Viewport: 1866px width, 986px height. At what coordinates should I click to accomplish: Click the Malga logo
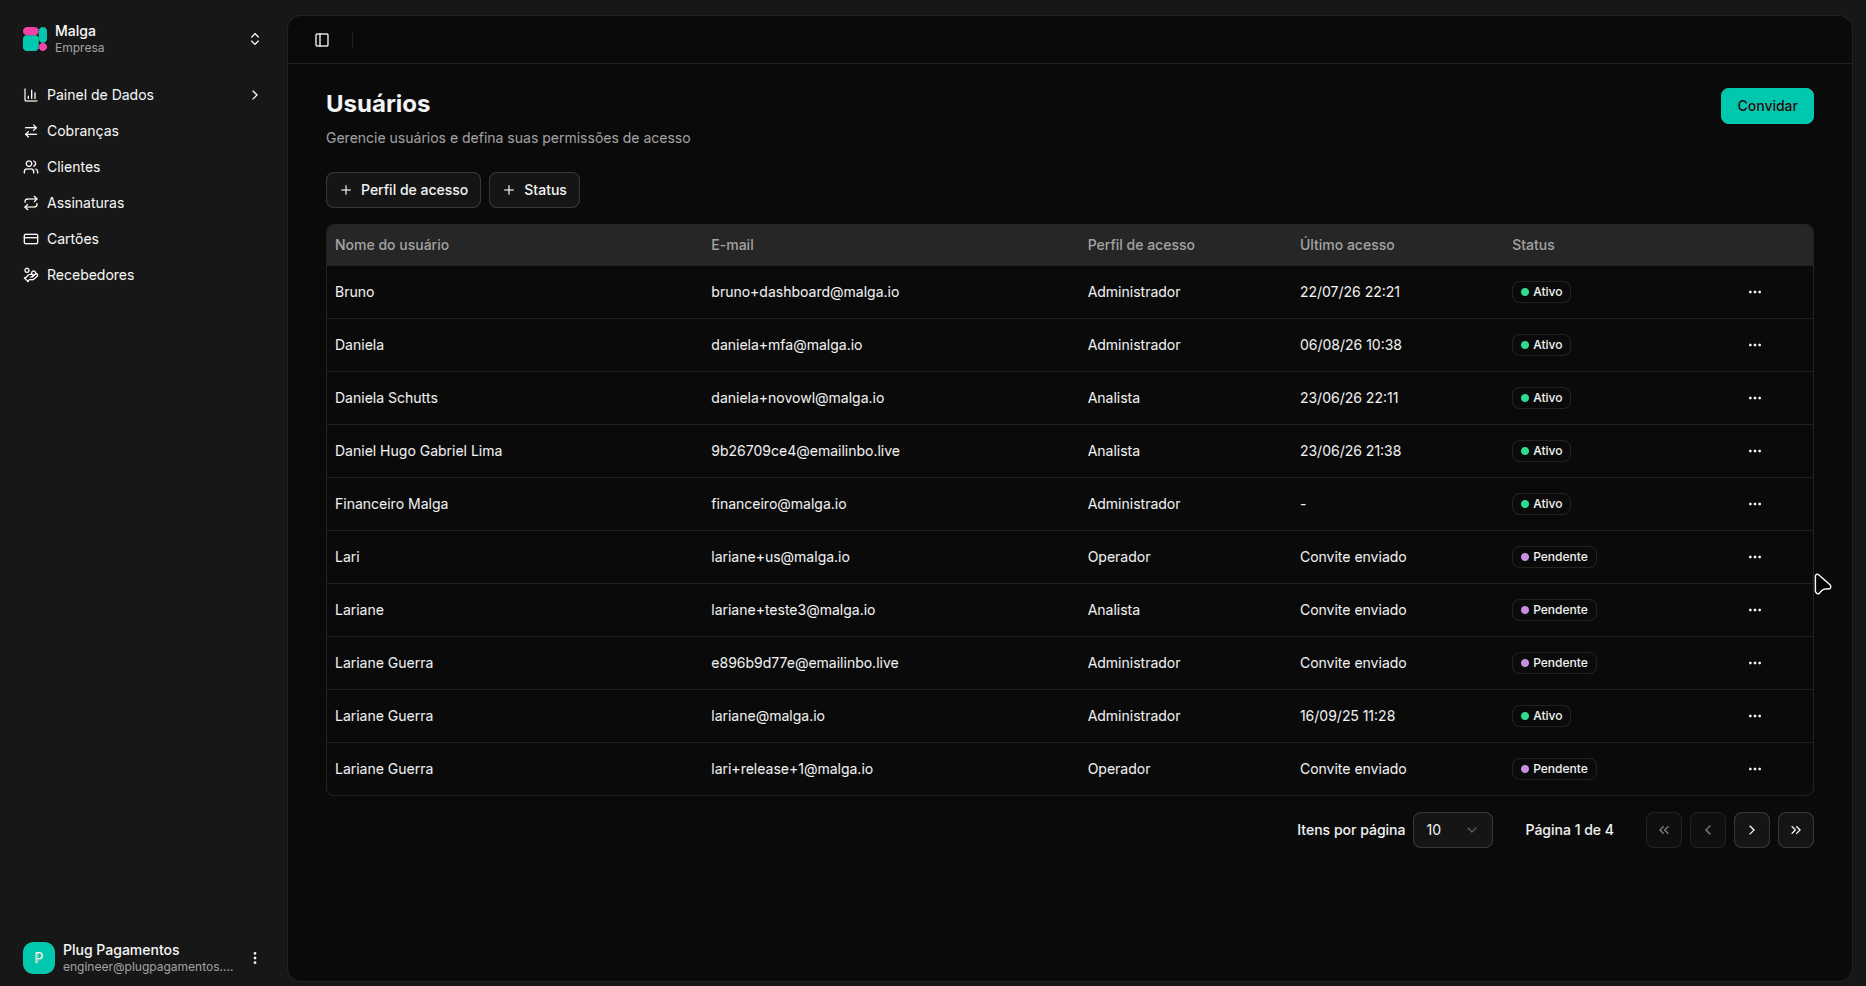(35, 39)
